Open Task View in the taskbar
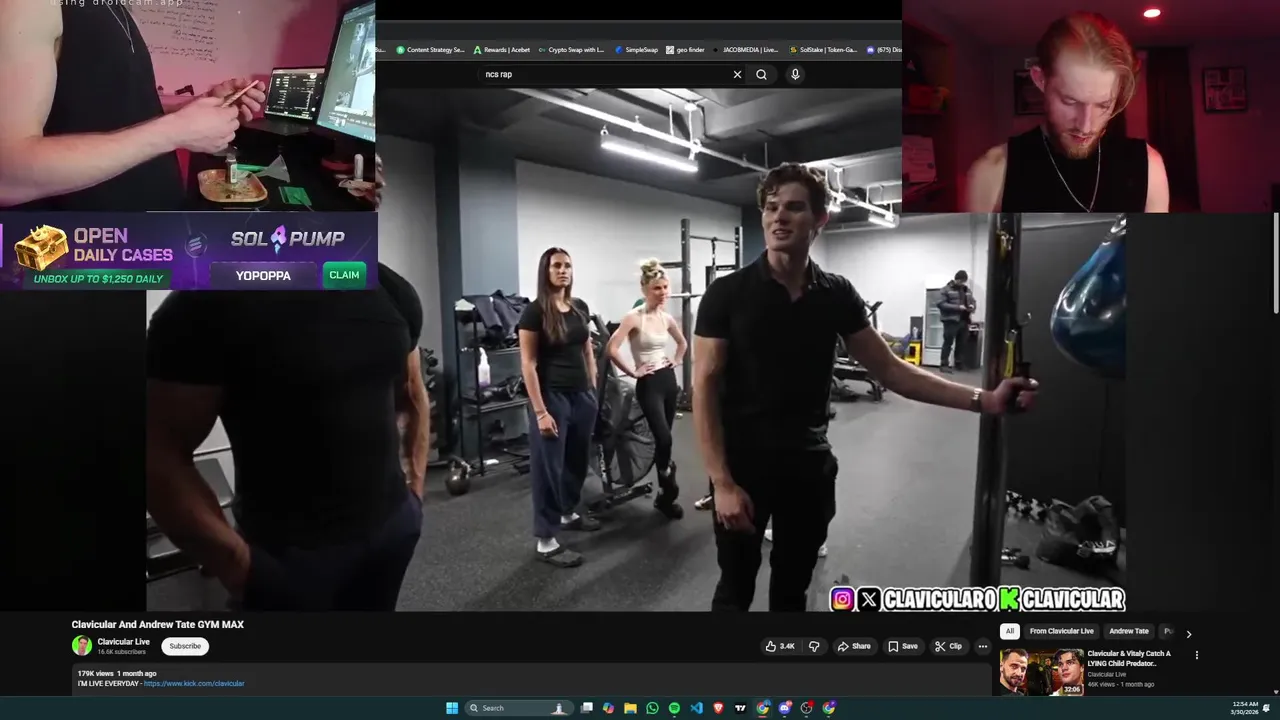Viewport: 1280px width, 720px height. tap(587, 708)
